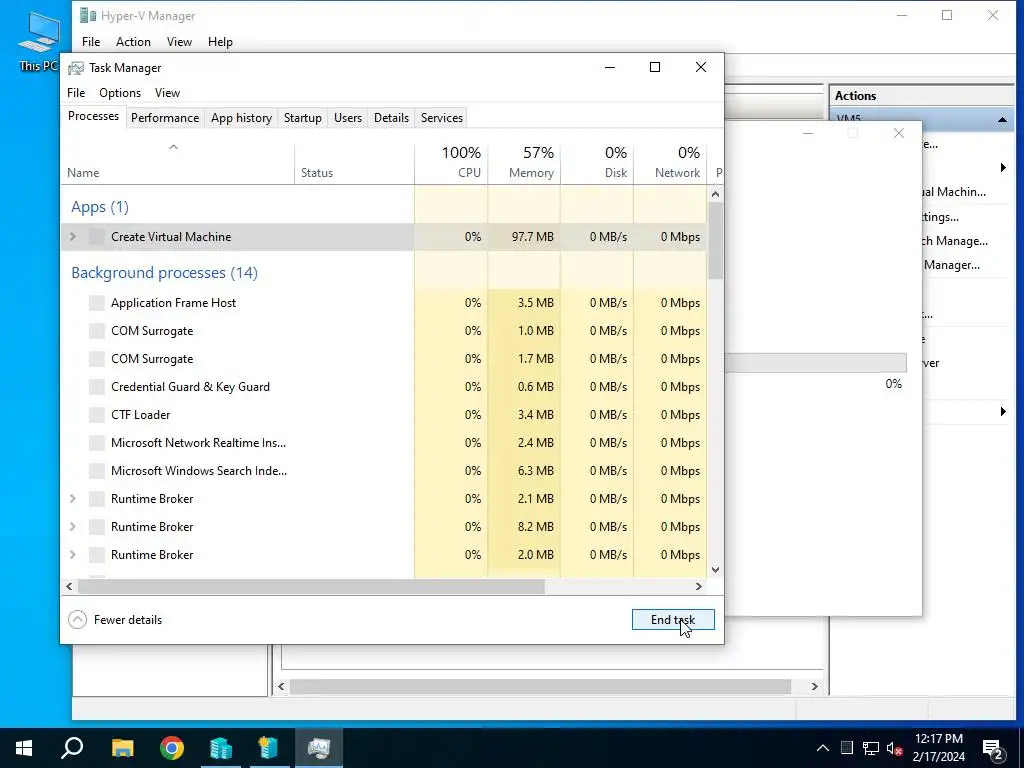Click the sort arrow above the Name column
Image resolution: width=1024 pixels, height=768 pixels.
[x=173, y=148]
